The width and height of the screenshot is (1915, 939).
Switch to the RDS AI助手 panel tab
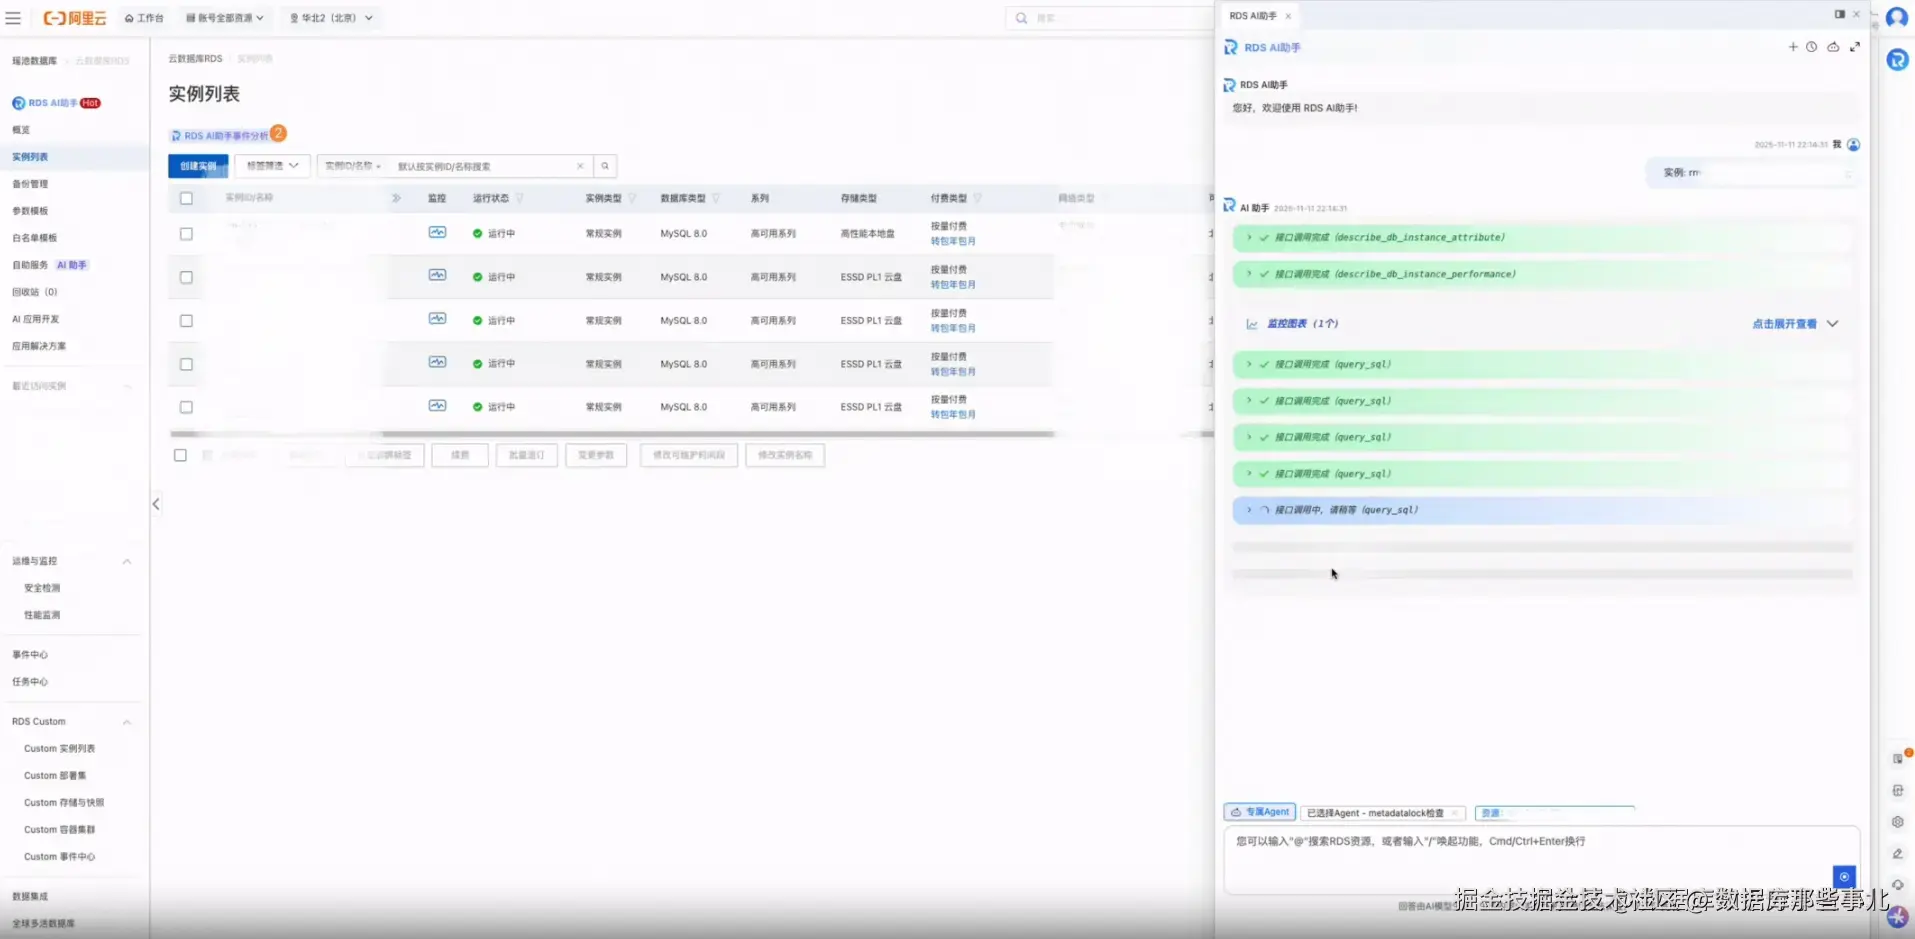click(x=1252, y=16)
